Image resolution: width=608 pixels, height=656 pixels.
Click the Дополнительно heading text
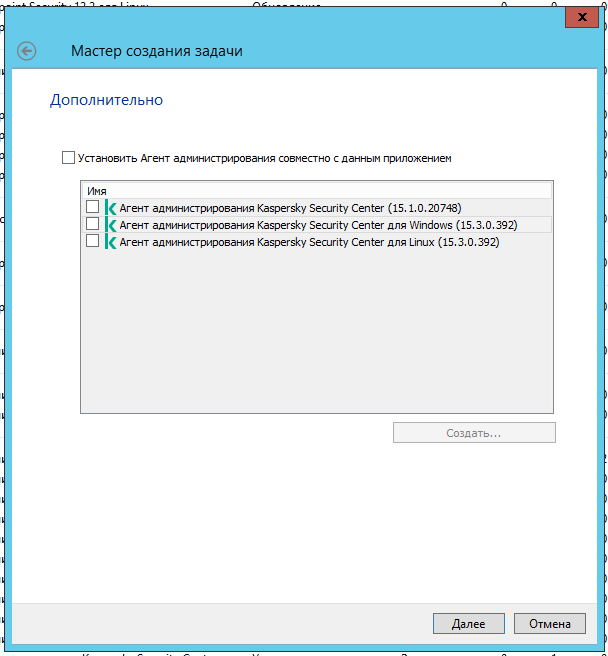pyautogui.click(x=106, y=100)
